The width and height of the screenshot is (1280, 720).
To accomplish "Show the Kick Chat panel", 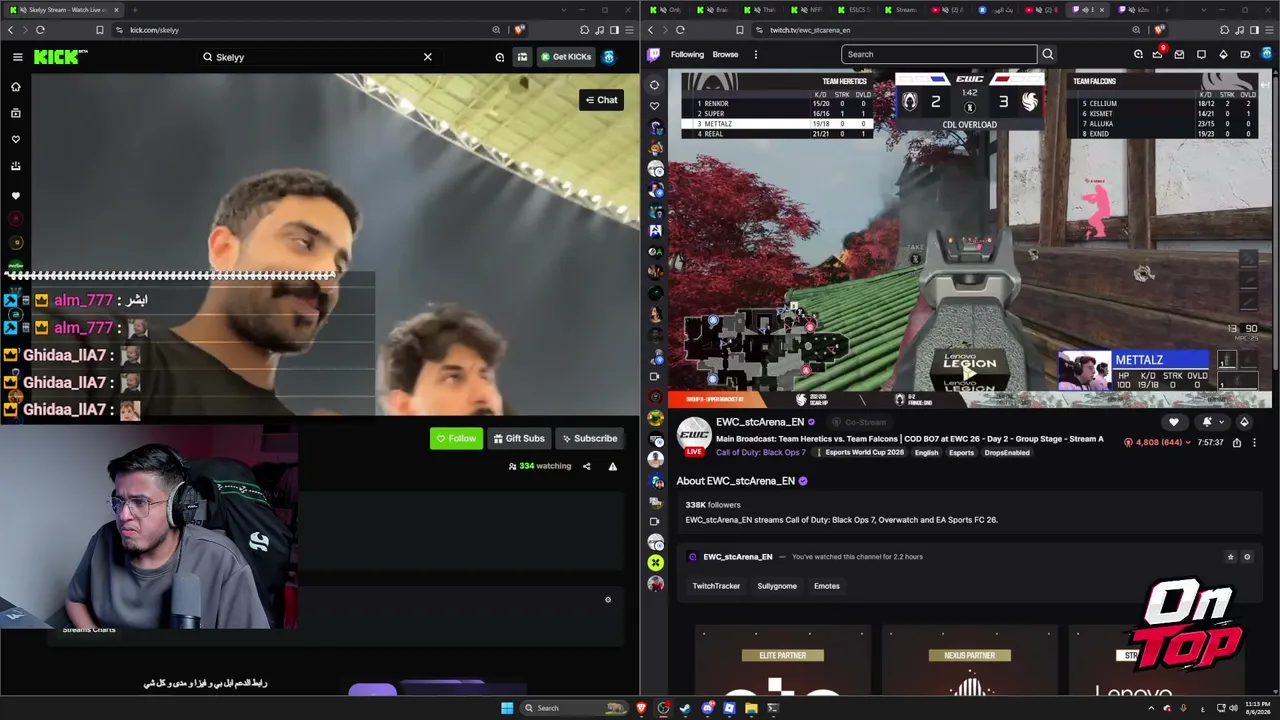I will click(601, 100).
